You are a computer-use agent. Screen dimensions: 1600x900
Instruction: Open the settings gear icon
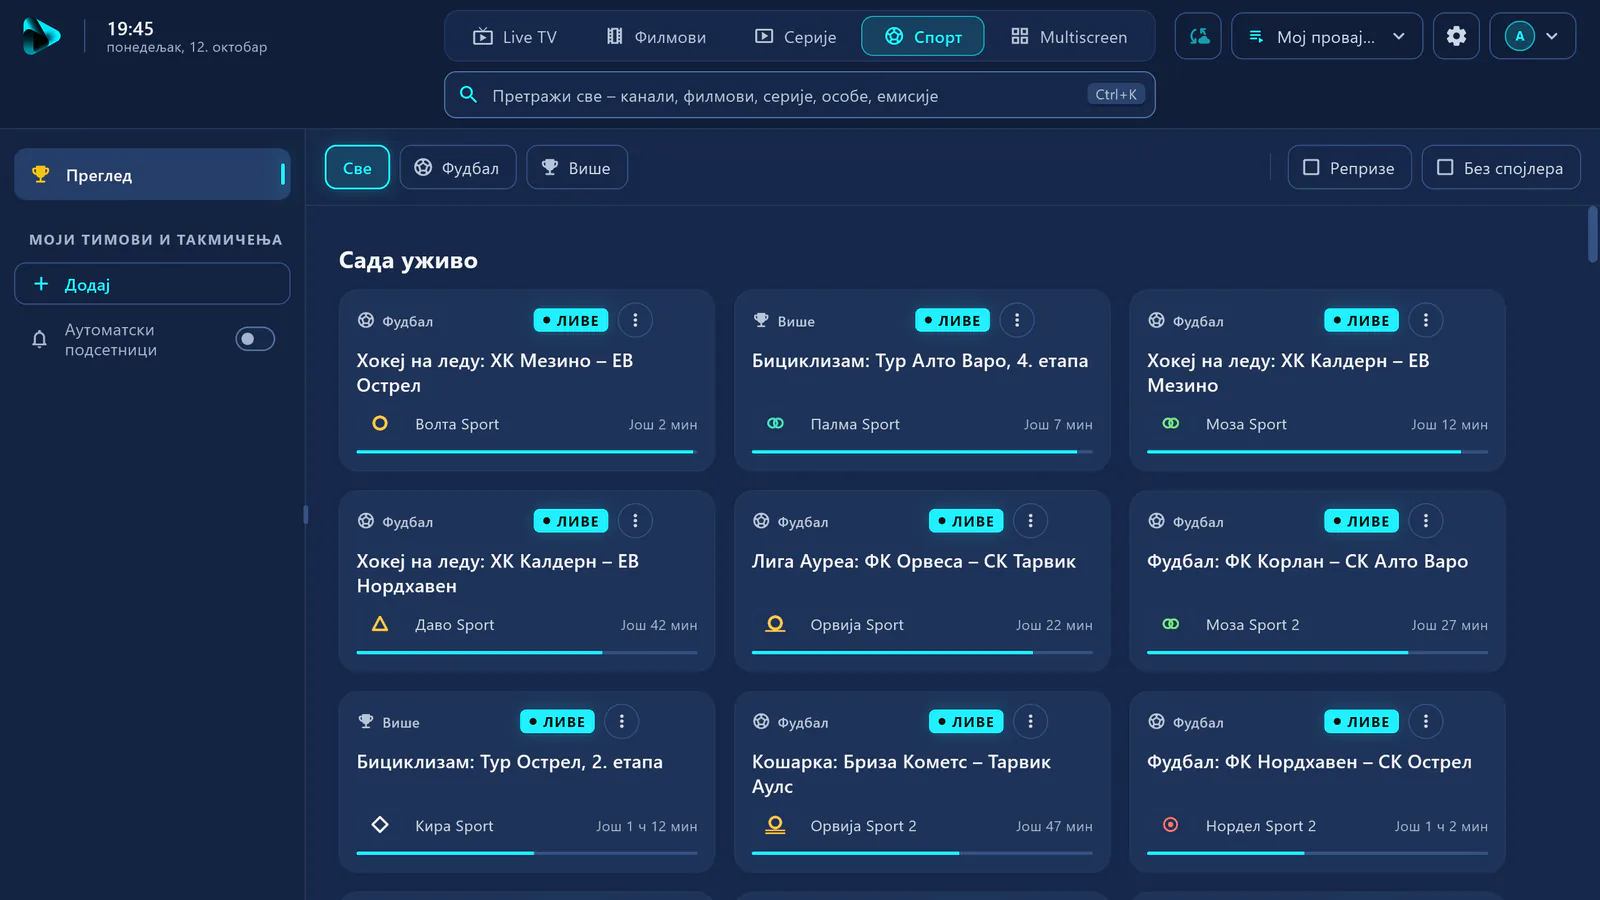click(x=1456, y=36)
